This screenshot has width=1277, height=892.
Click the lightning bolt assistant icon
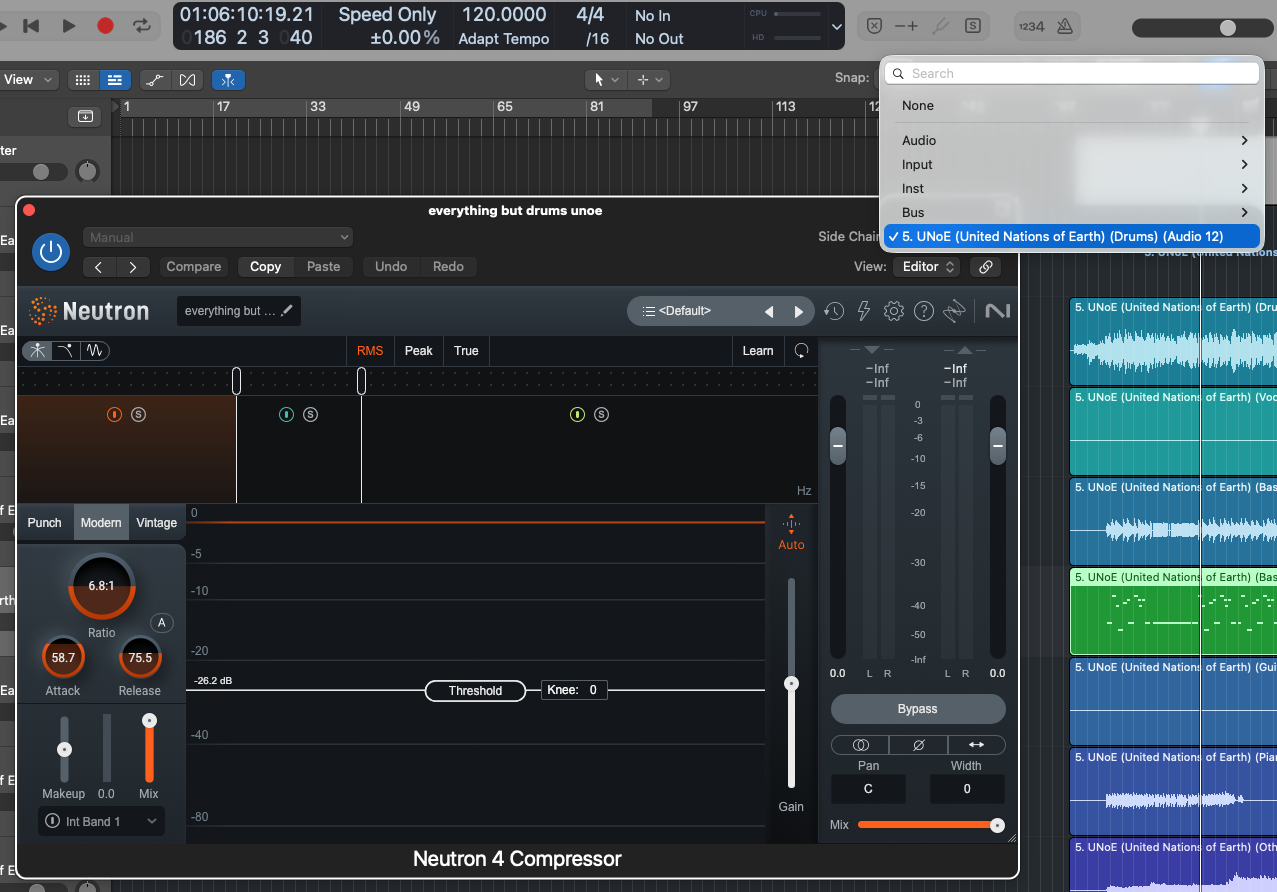pyautogui.click(x=864, y=311)
